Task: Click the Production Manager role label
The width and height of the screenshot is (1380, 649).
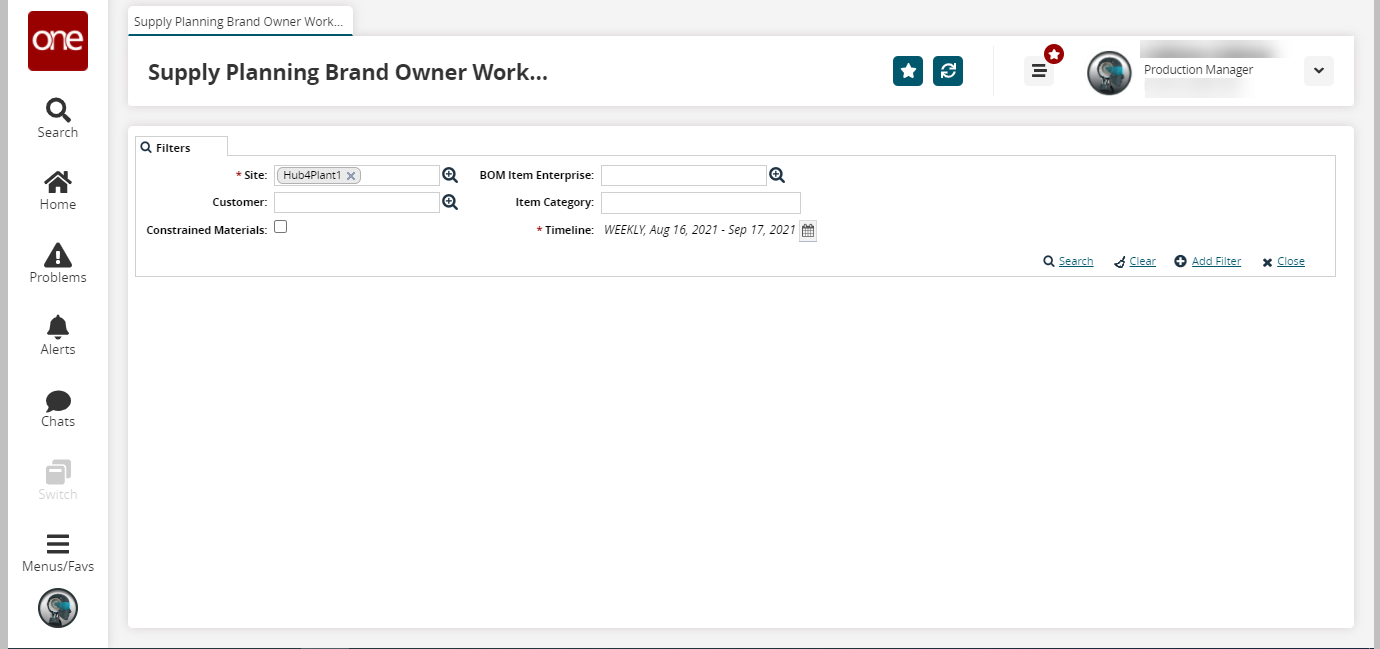Action: tap(1198, 70)
